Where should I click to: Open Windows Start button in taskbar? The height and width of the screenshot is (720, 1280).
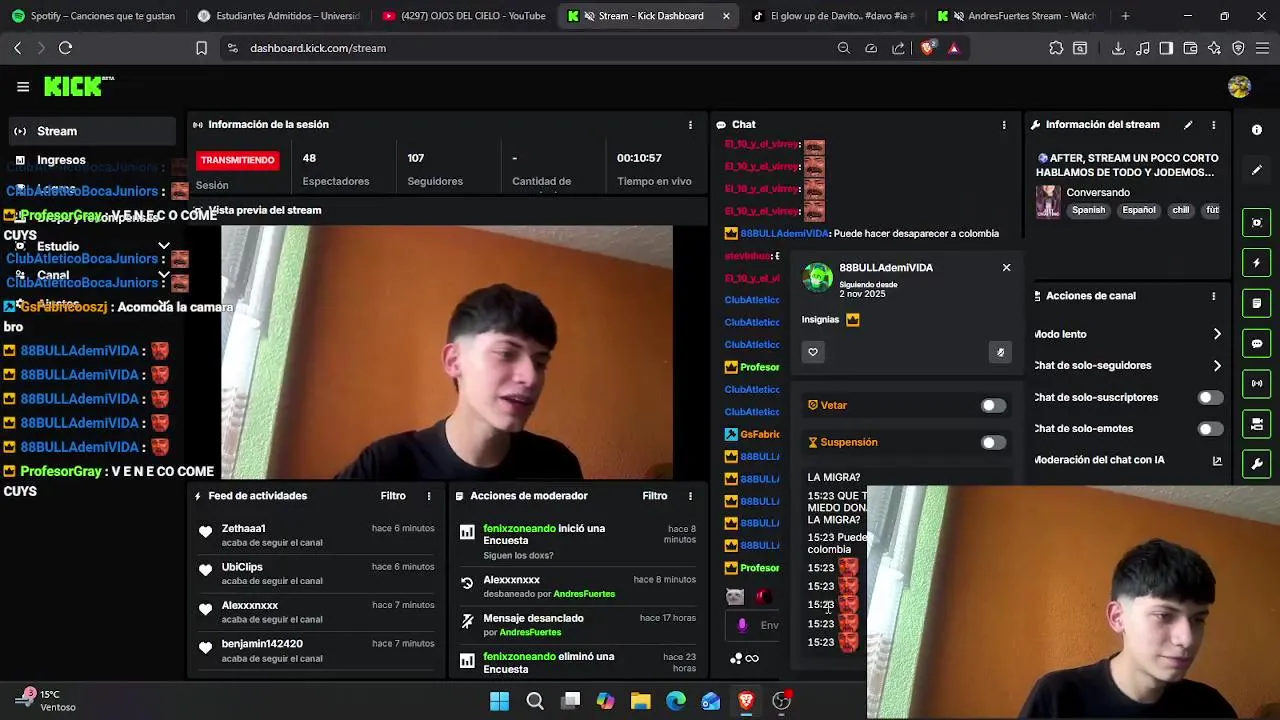(x=499, y=701)
